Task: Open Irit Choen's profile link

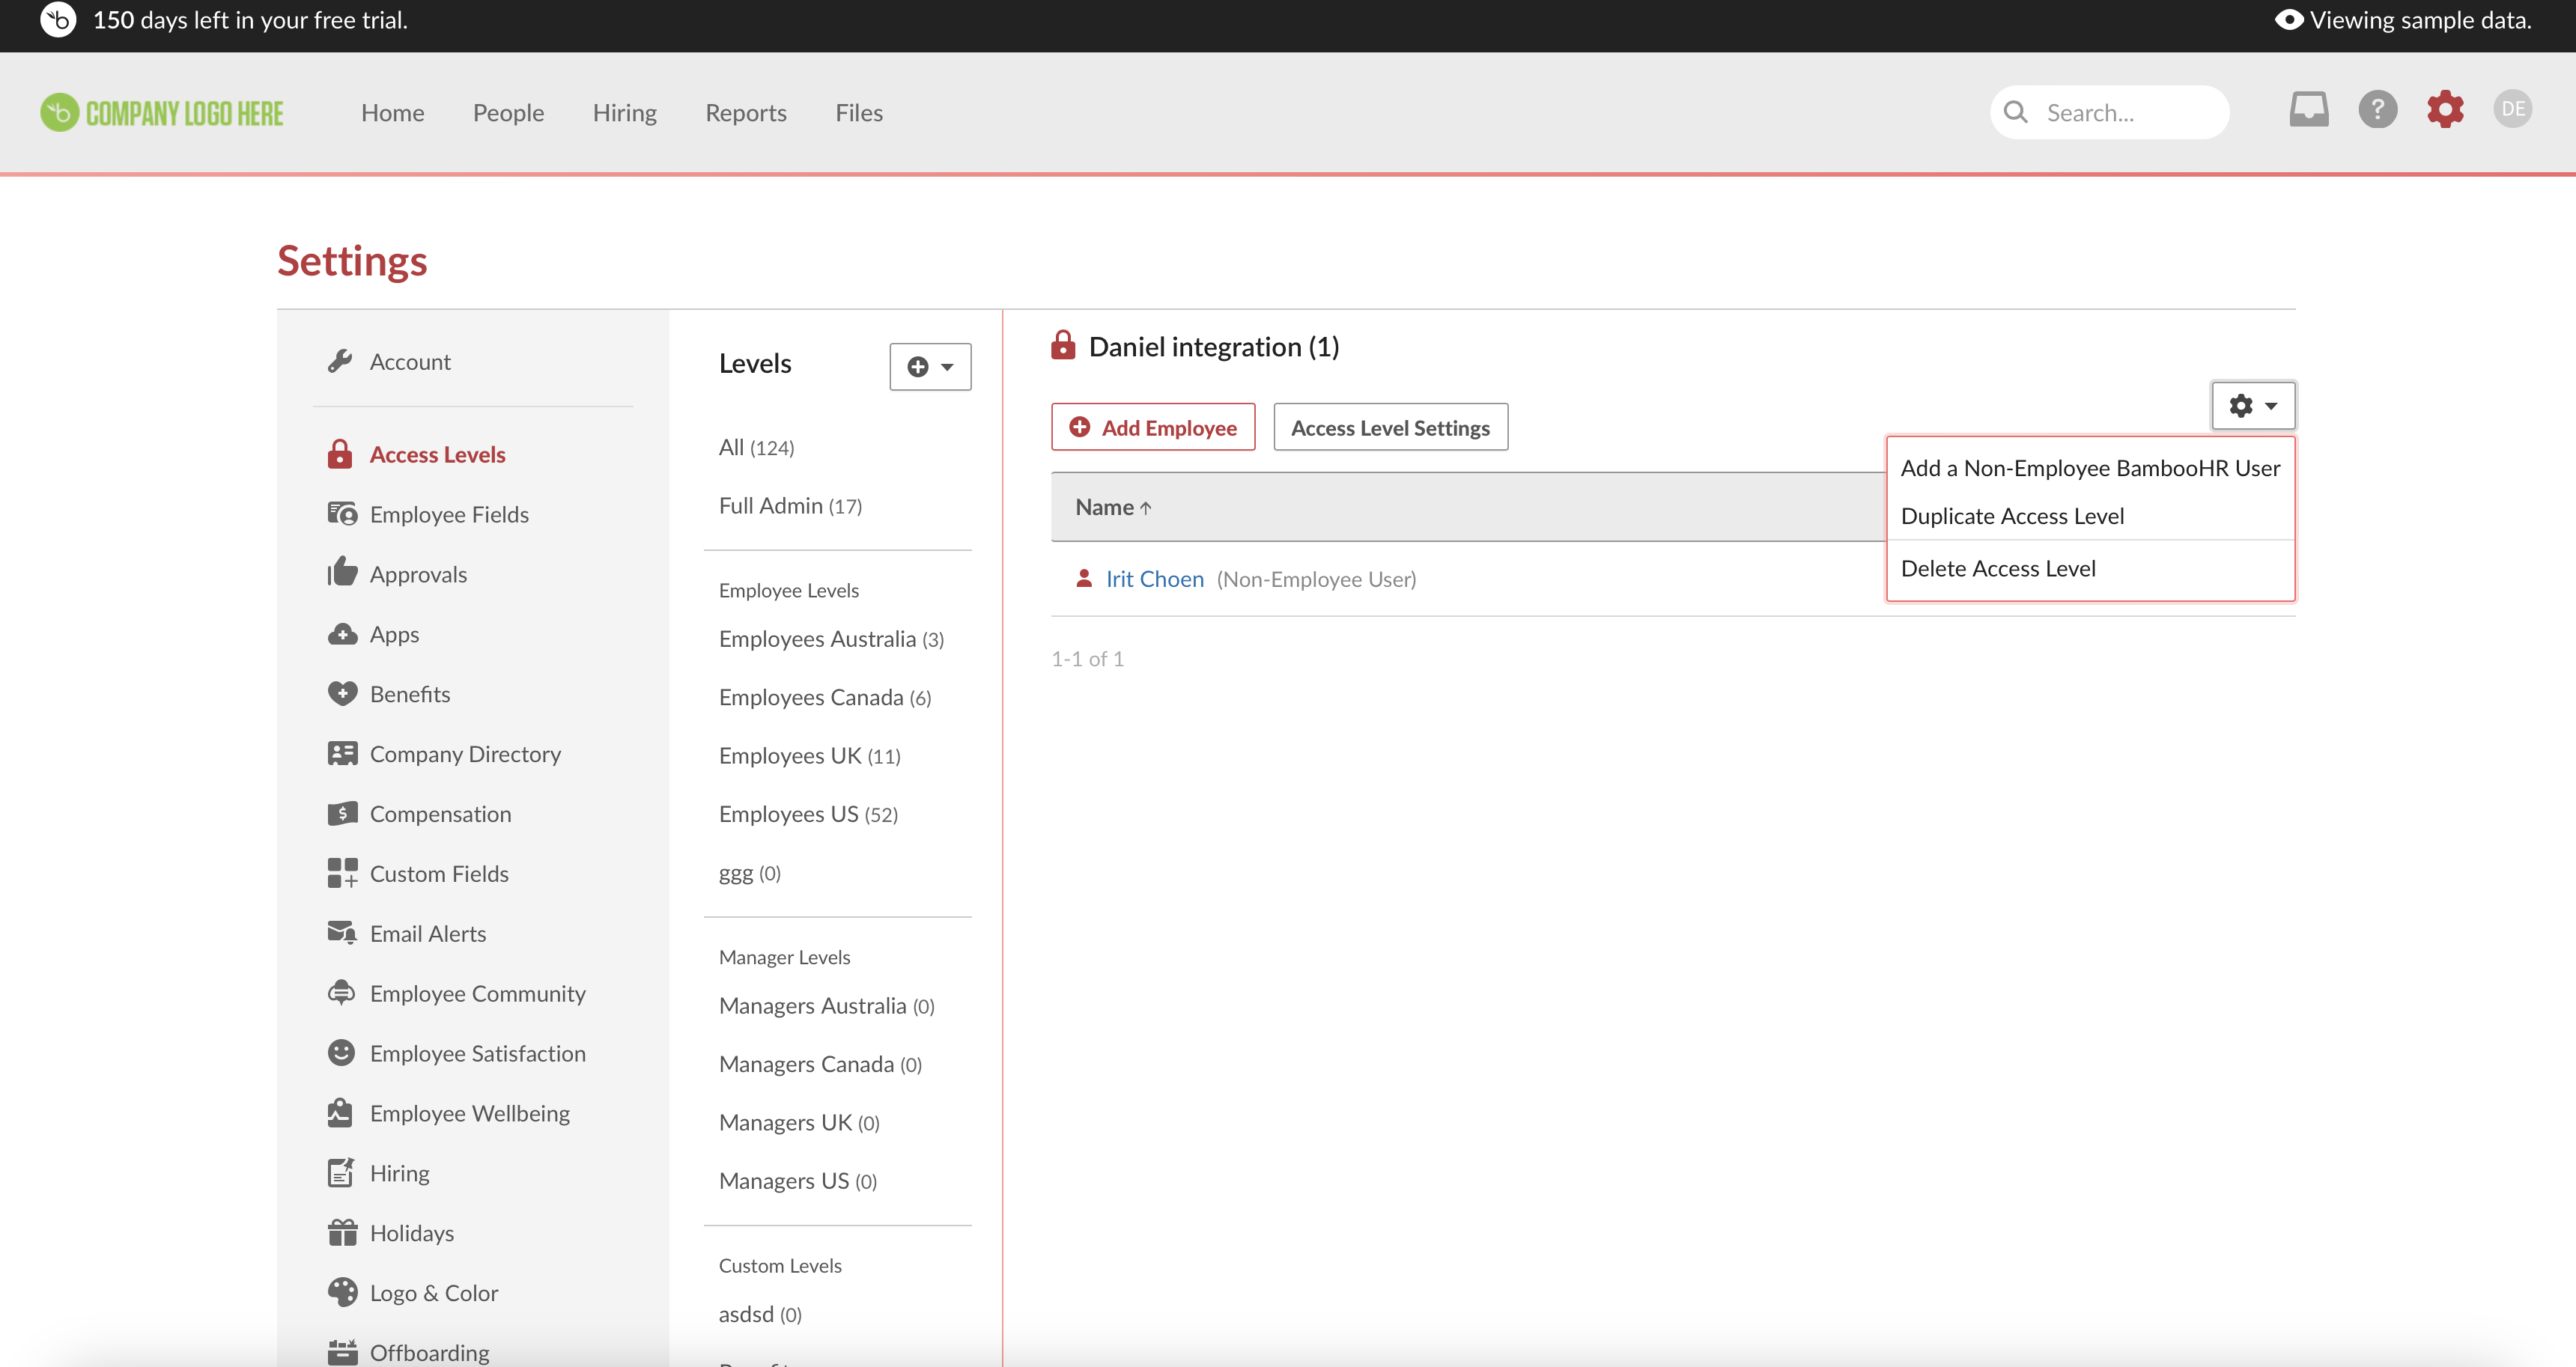Action: pyautogui.click(x=1154, y=579)
